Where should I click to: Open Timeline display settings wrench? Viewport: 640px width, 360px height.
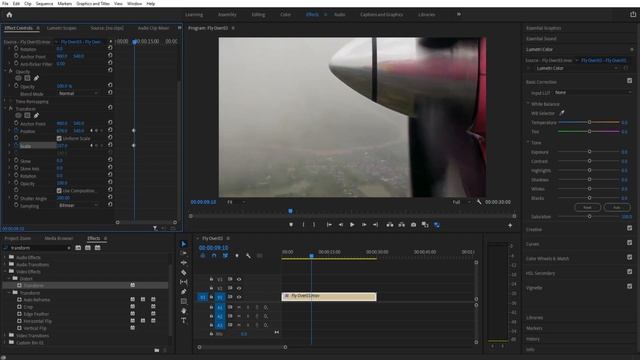point(248,256)
